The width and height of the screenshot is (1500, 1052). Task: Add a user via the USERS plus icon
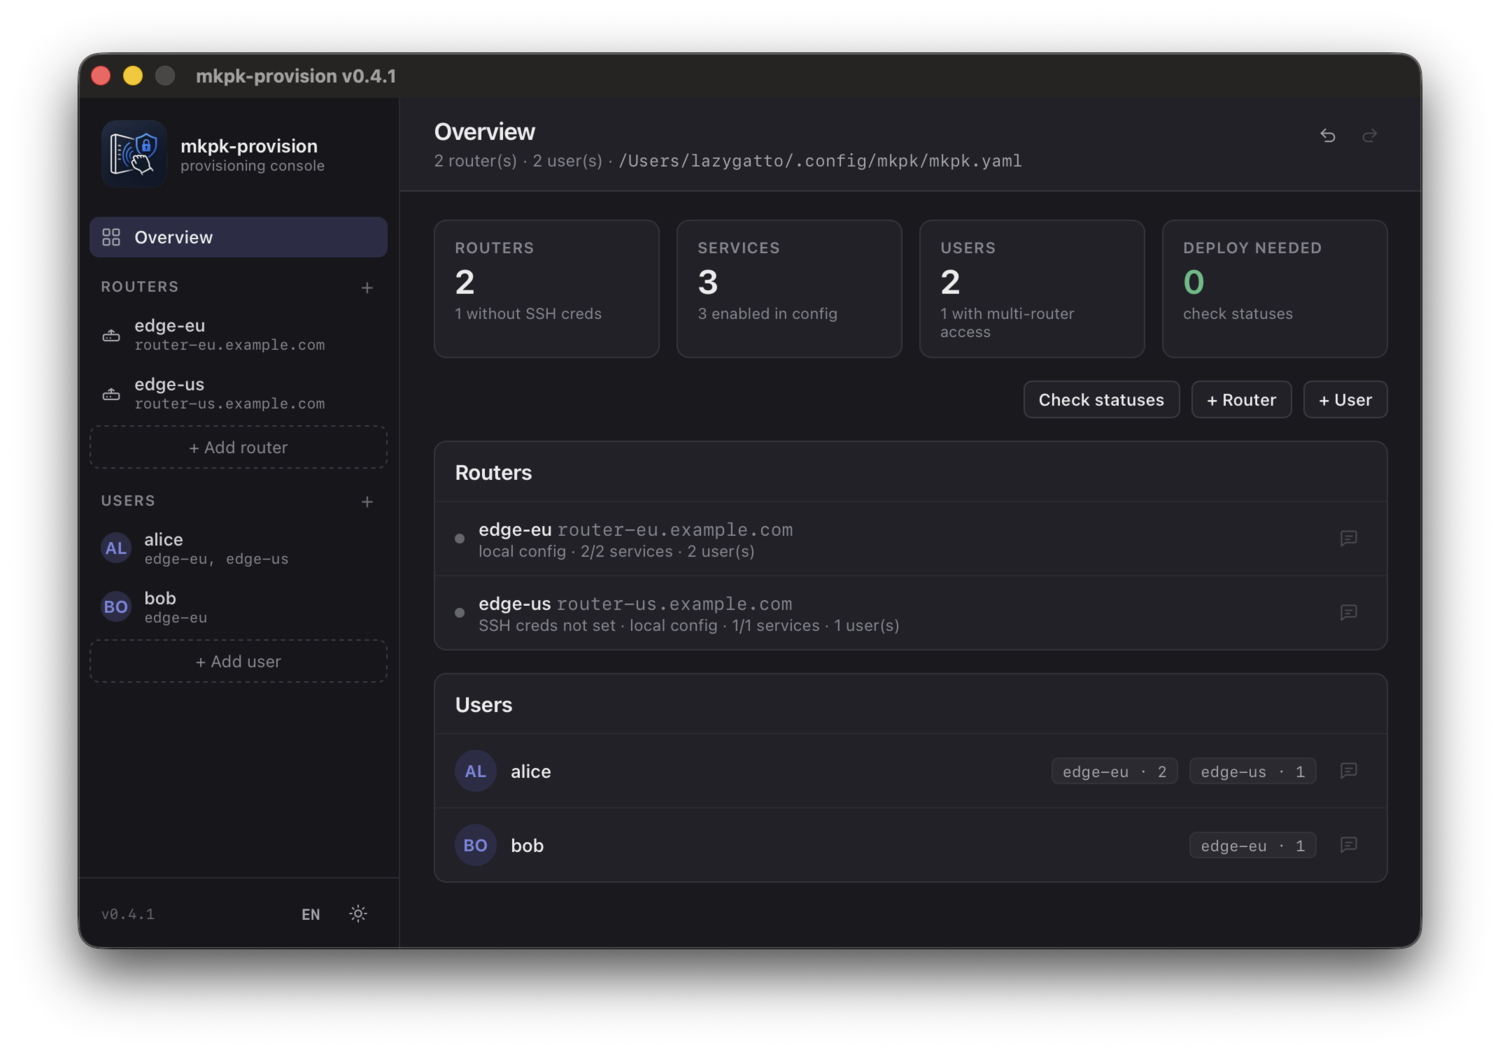367,502
